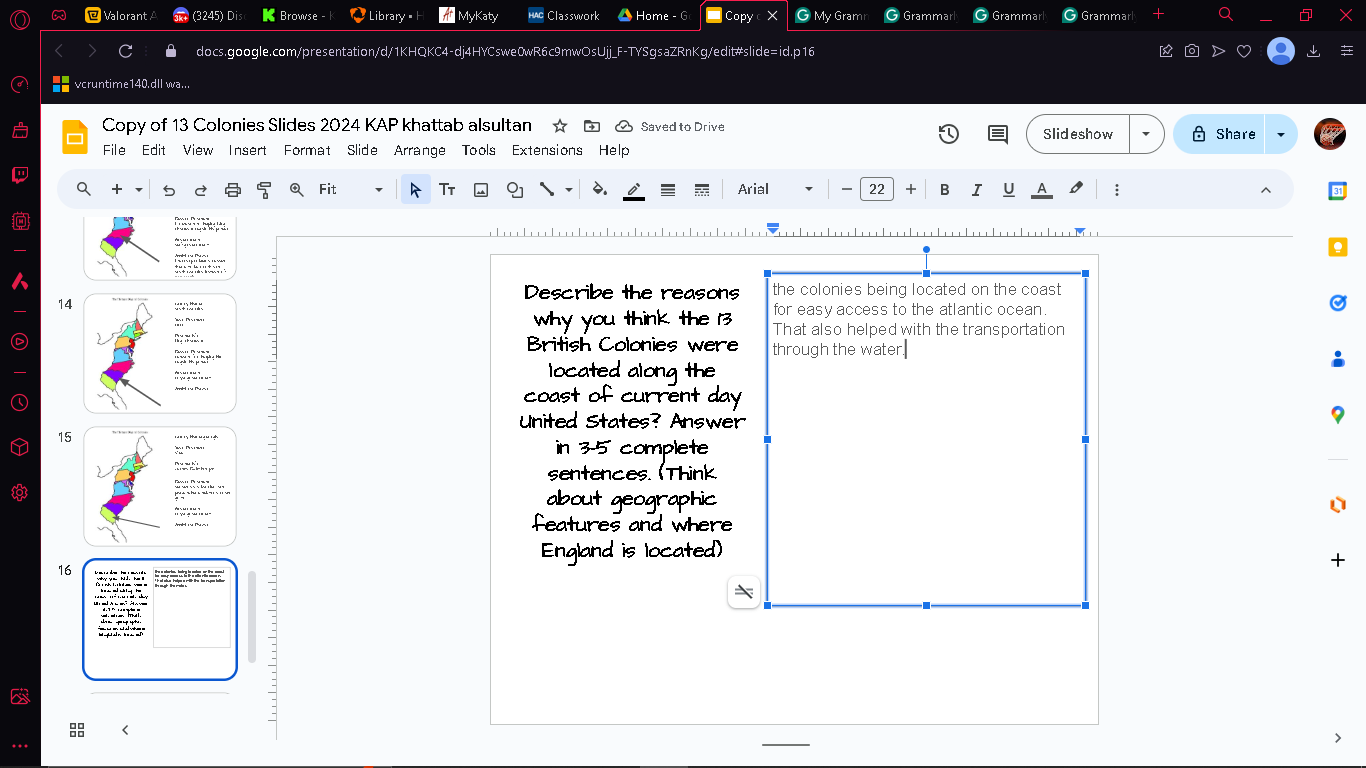
Task: Open the Arrange menu
Action: click(x=420, y=150)
